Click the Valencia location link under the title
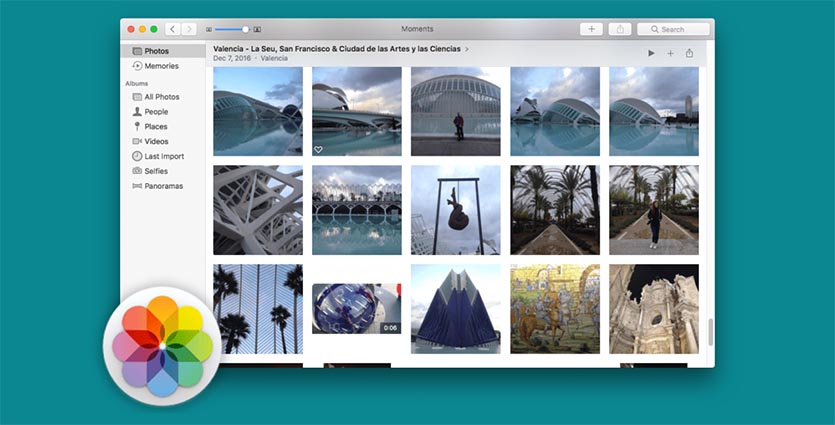This screenshot has width=835, height=425. (x=274, y=59)
